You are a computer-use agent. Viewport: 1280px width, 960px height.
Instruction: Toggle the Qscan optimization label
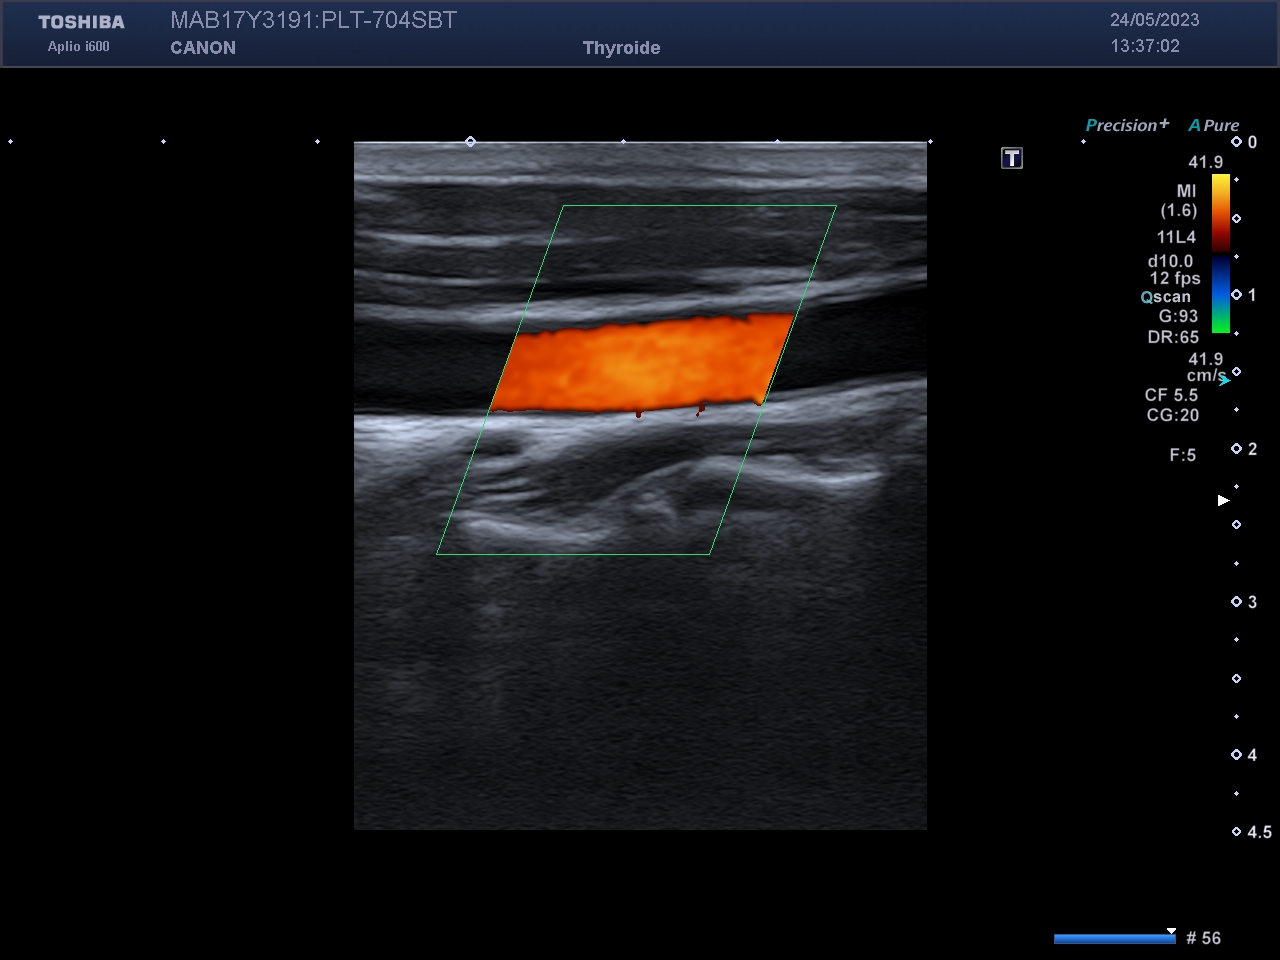point(1166,297)
